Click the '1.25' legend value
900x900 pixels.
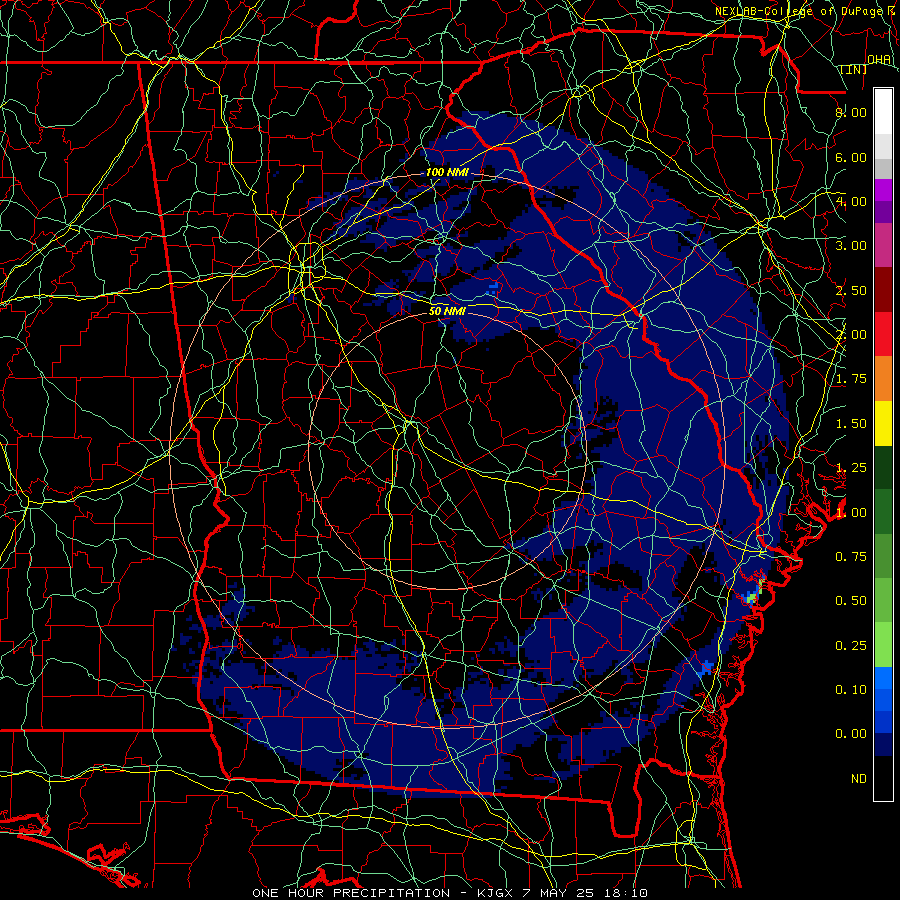(851, 468)
